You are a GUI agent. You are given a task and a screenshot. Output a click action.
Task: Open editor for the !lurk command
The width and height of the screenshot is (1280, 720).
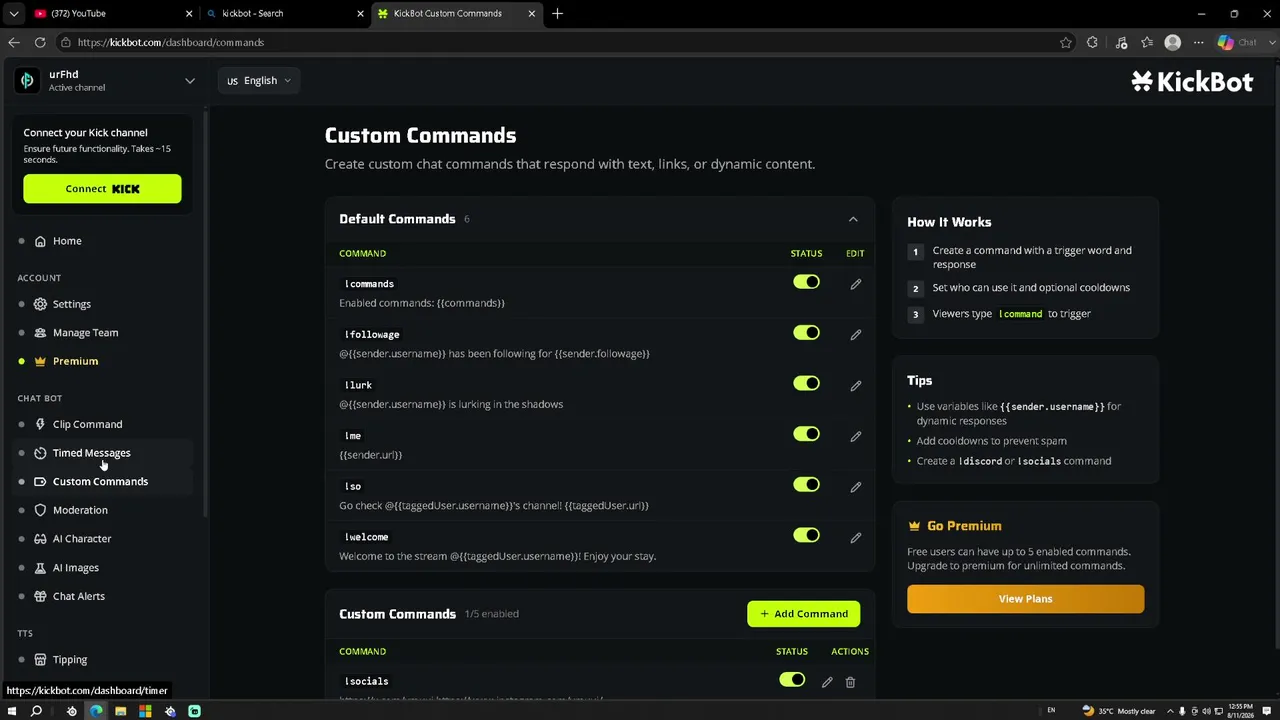pyautogui.click(x=855, y=385)
